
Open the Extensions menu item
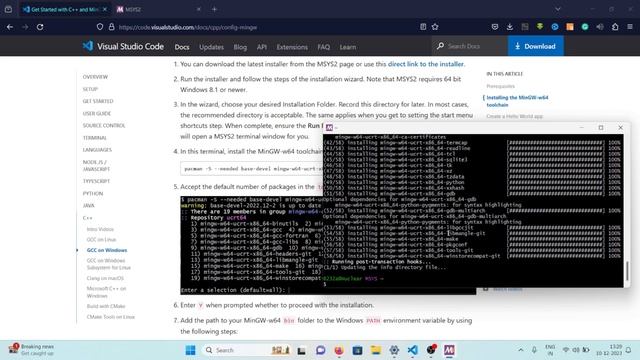pyautogui.click(x=292, y=47)
